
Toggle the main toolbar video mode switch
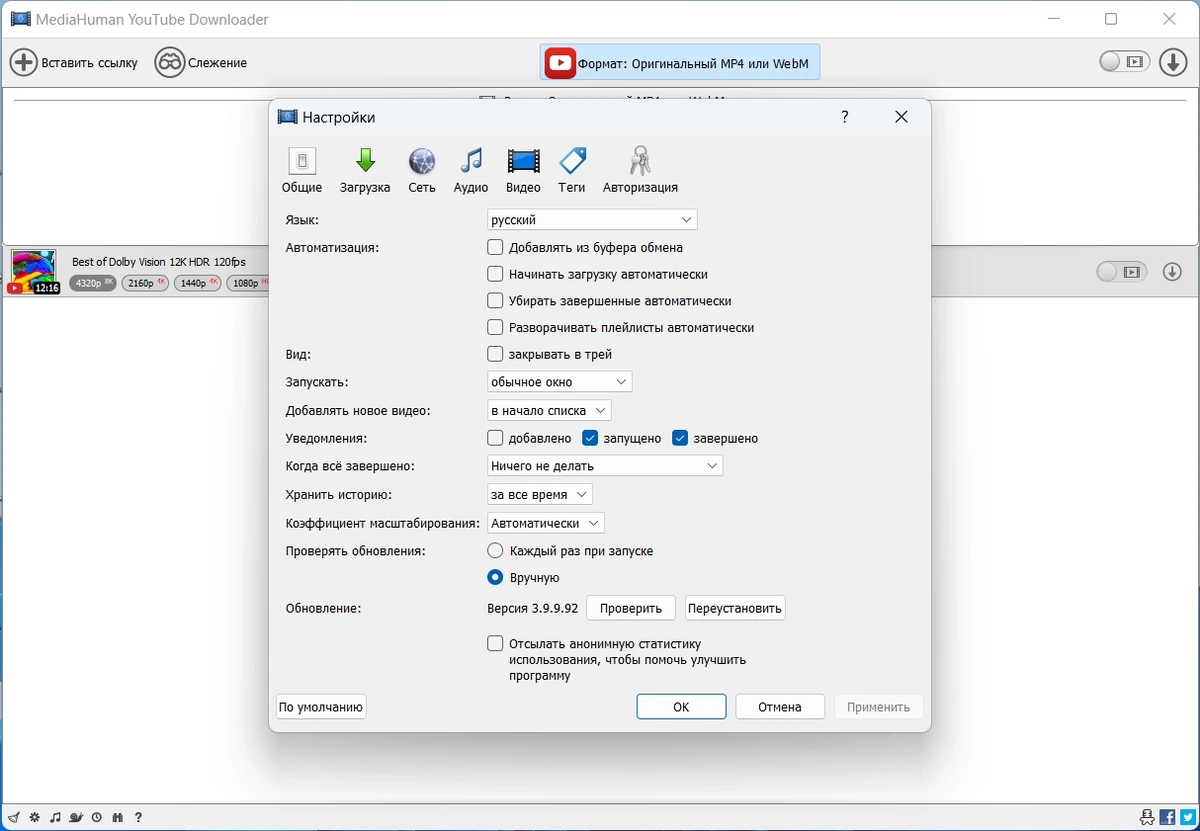(1123, 62)
